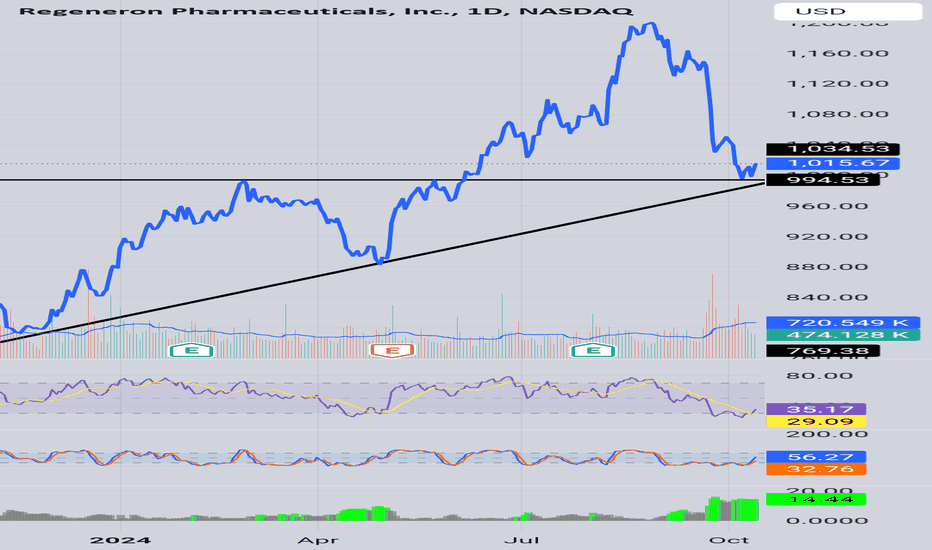Click the 474.128 K volume average label
Image resolution: width=932 pixels, height=550 pixels.
(x=843, y=335)
